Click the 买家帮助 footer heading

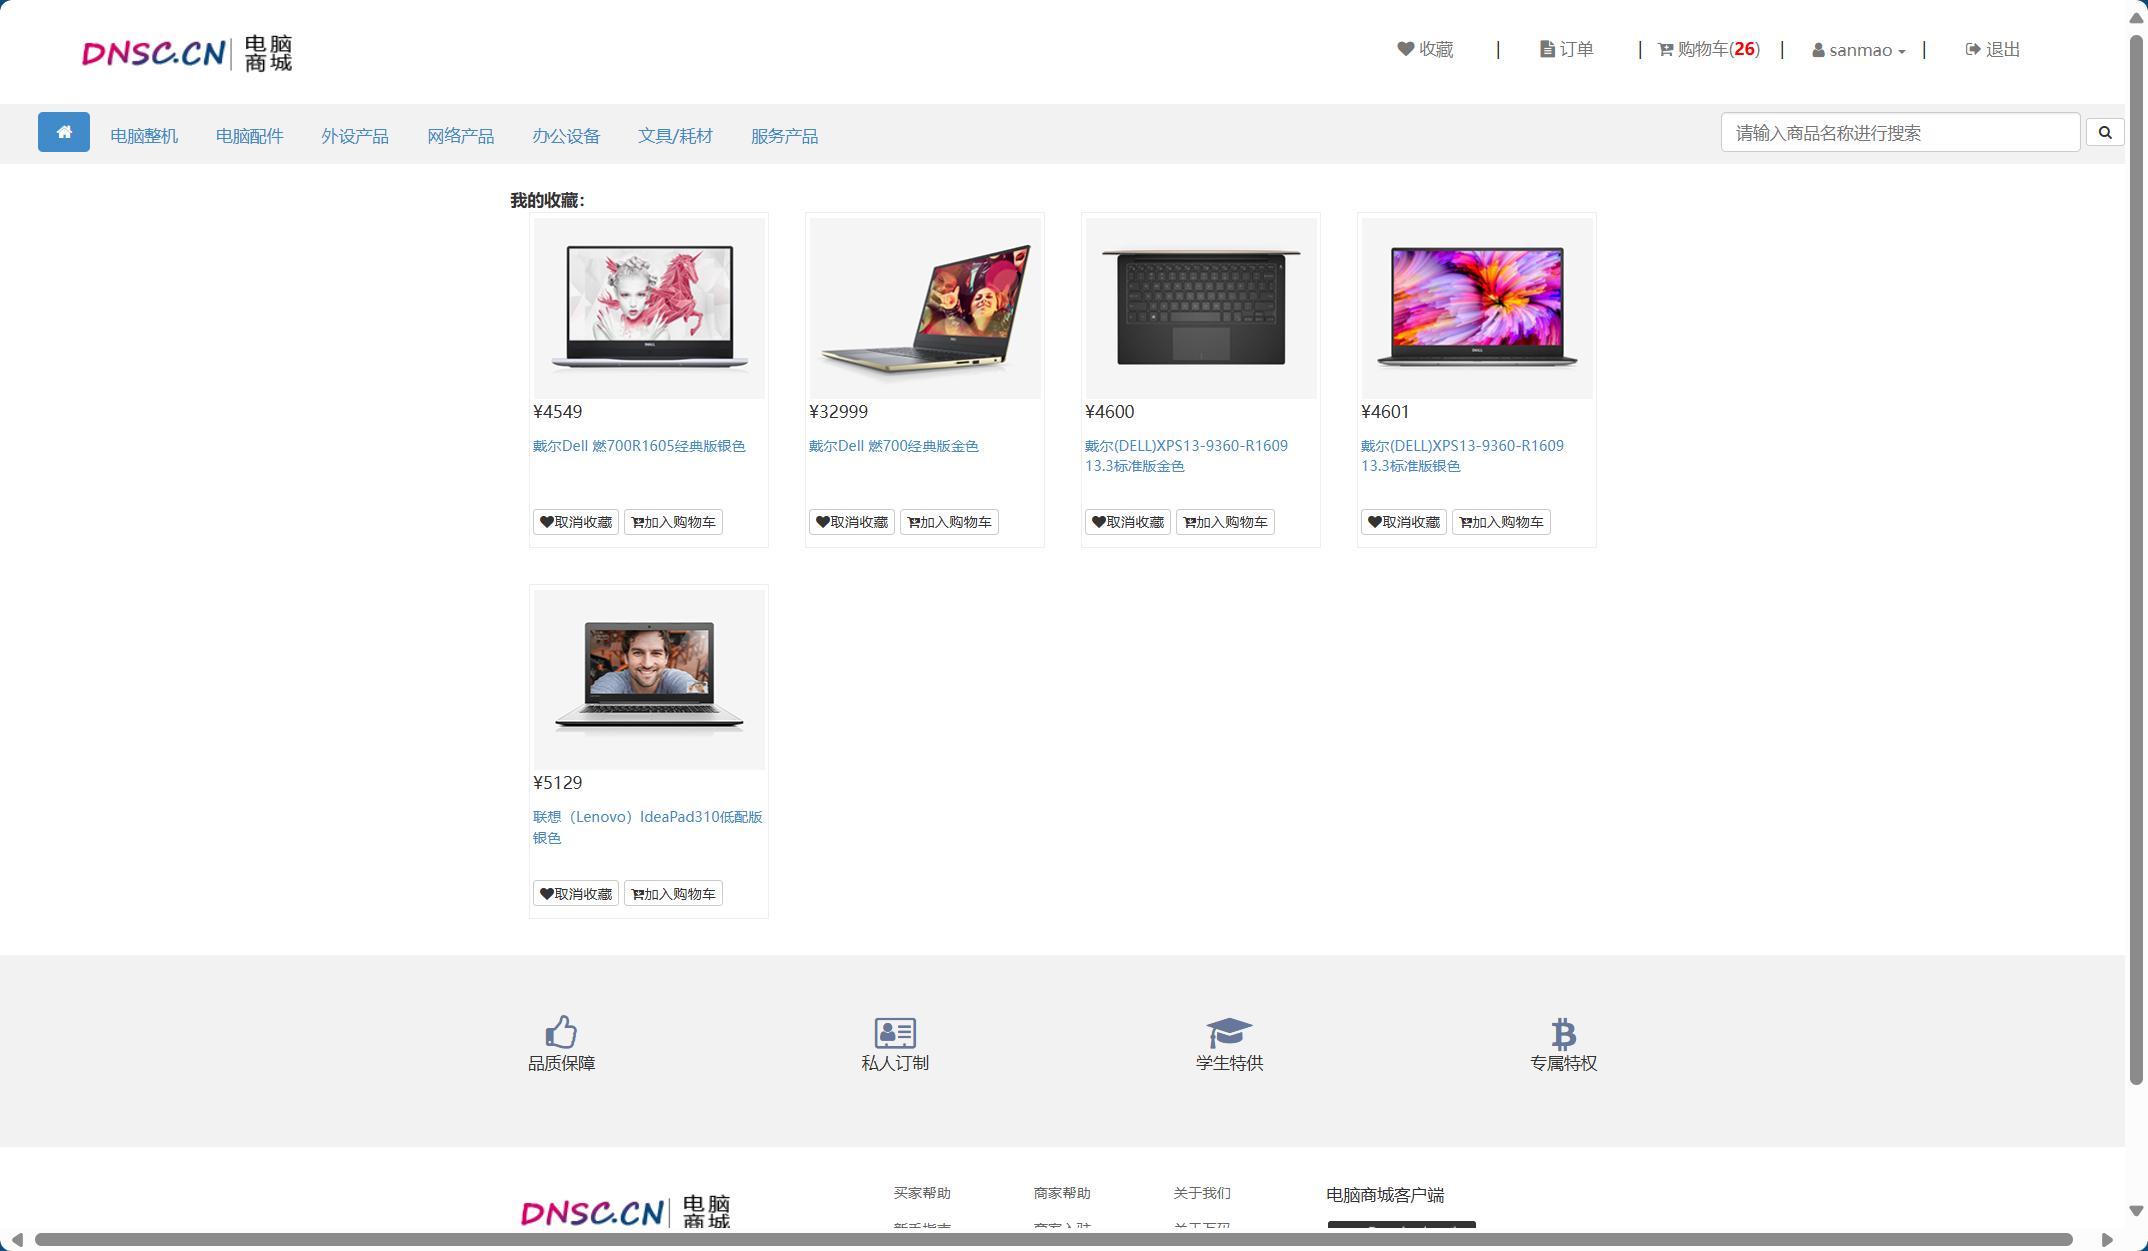coord(922,1193)
